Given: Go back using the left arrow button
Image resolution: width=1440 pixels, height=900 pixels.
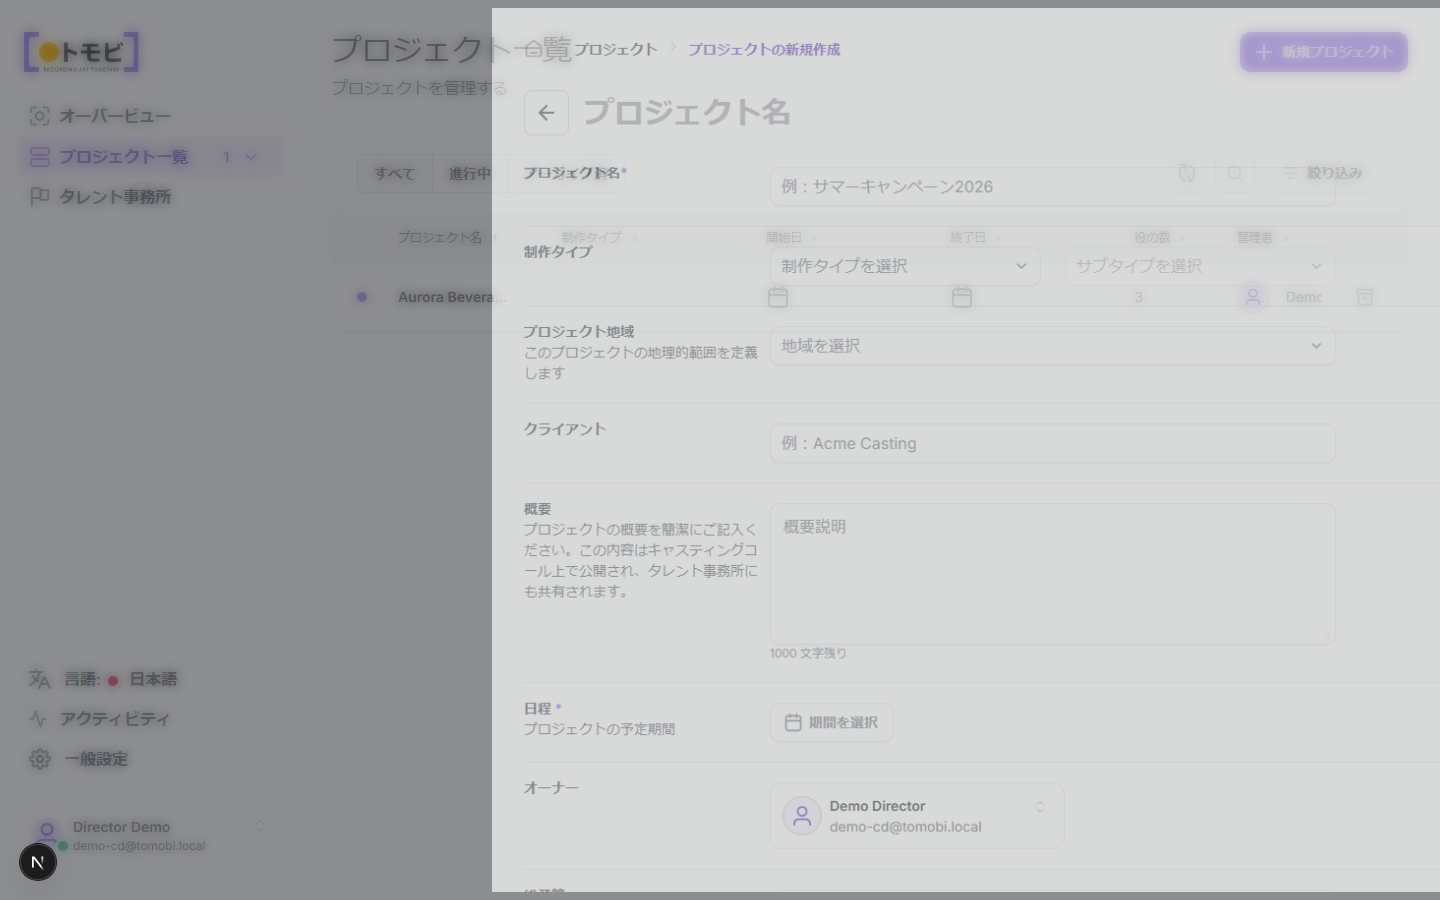Looking at the screenshot, I should point(546,113).
